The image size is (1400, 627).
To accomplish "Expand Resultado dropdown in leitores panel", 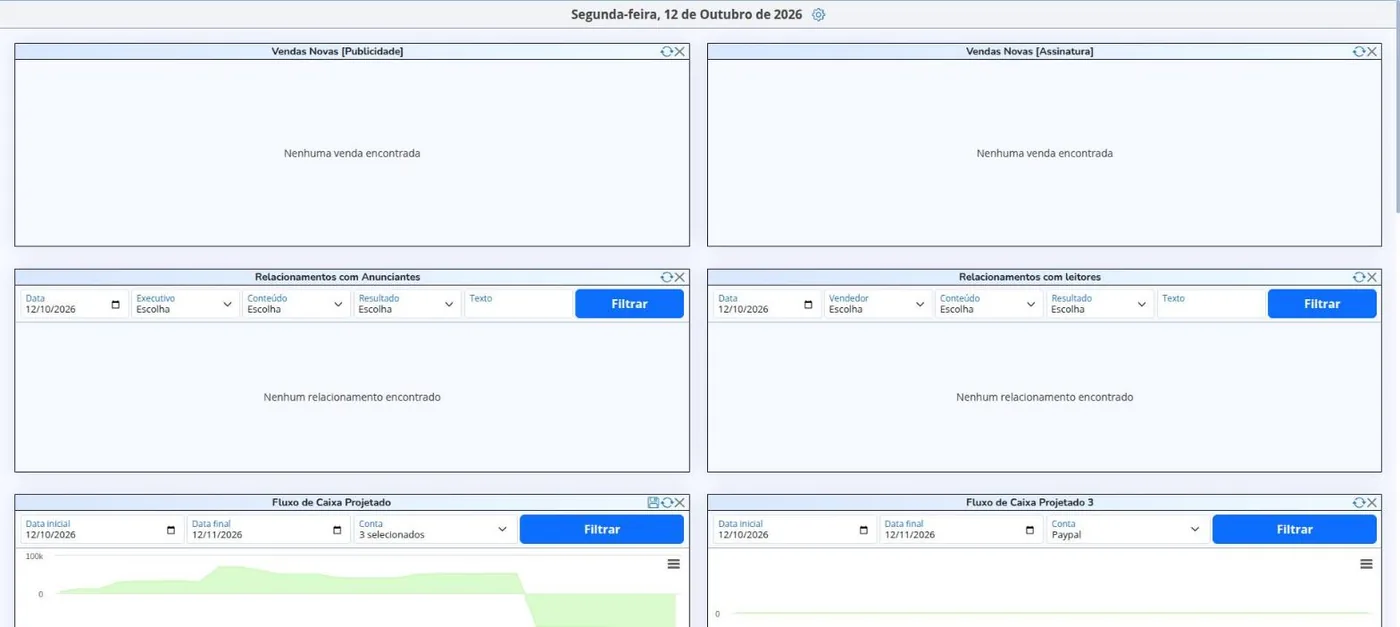I will 1100,304.
